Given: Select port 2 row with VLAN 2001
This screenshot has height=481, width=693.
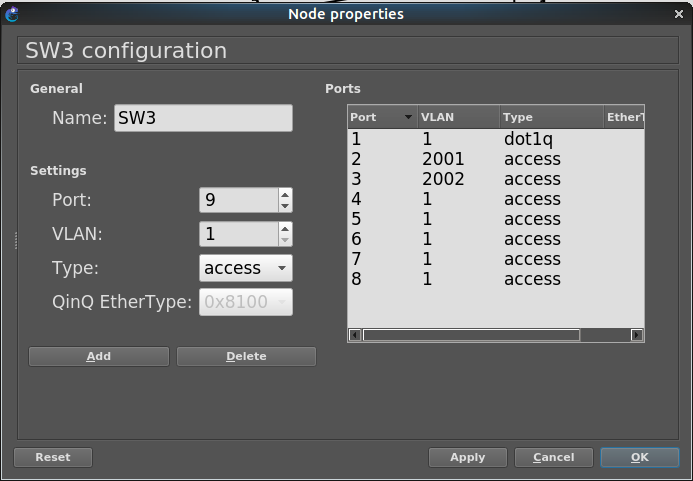Looking at the screenshot, I should (x=494, y=160).
